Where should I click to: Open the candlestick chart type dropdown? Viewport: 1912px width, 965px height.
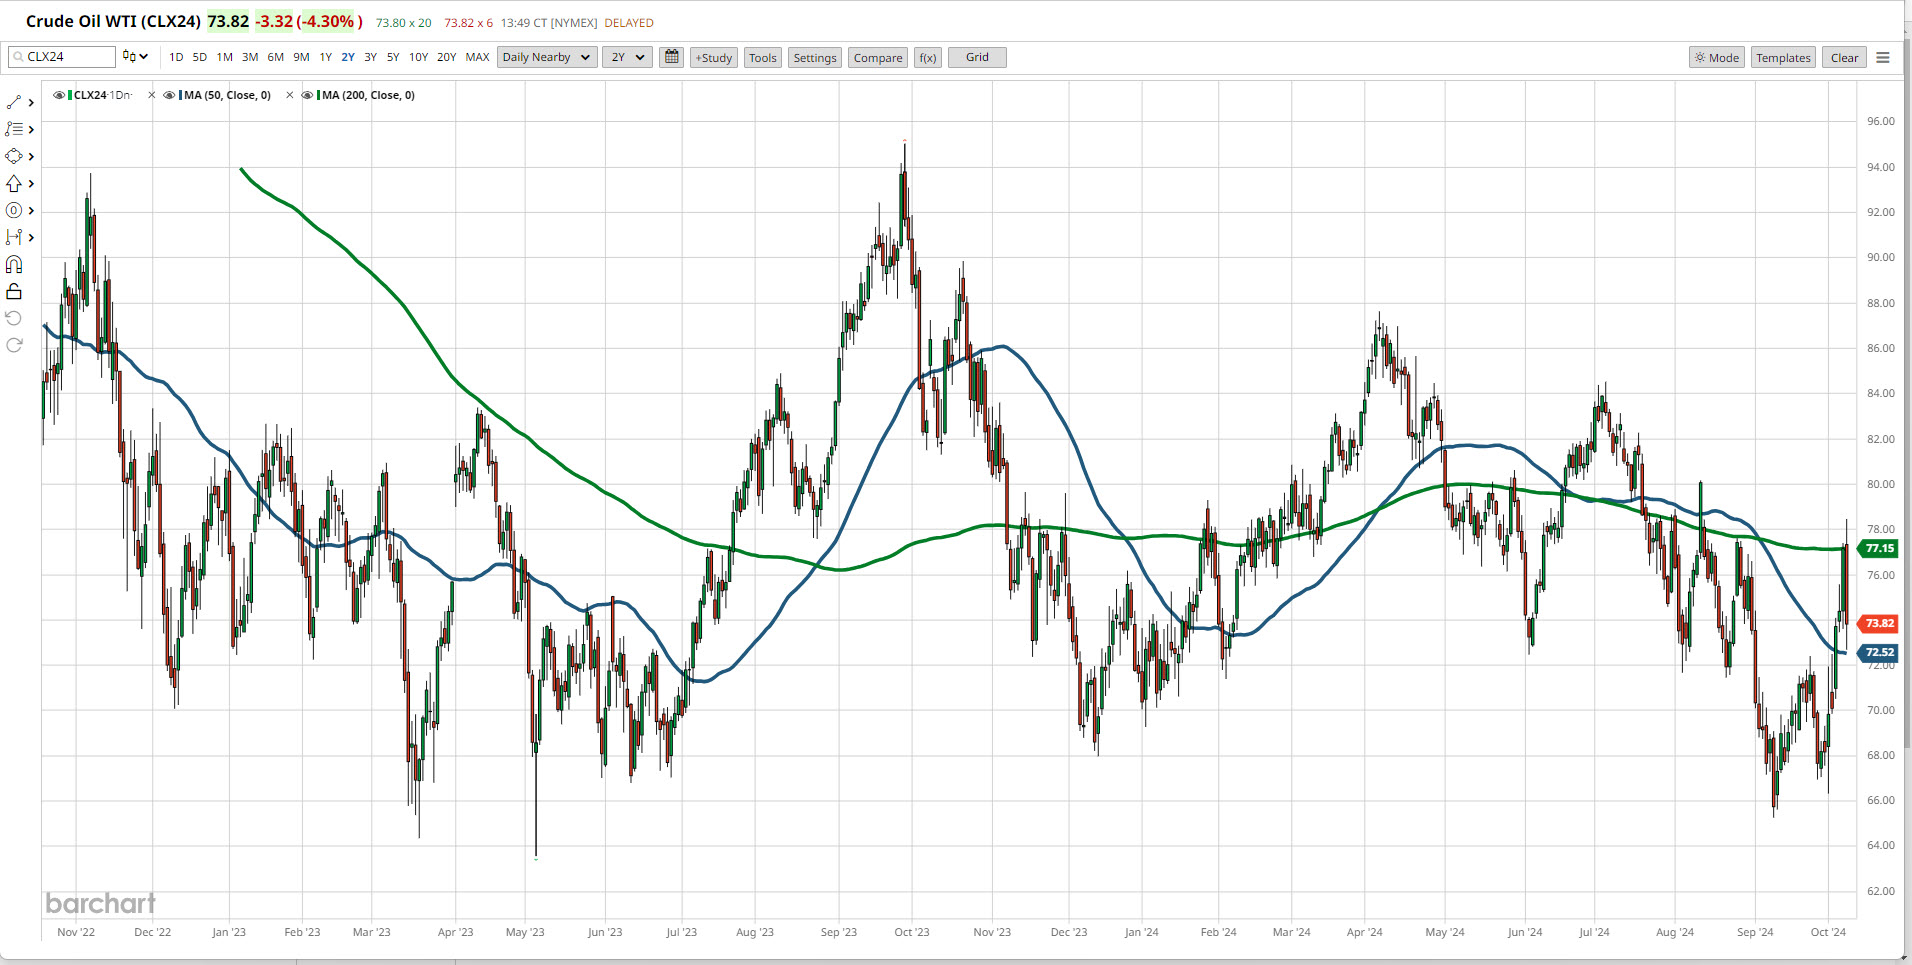[x=135, y=57]
